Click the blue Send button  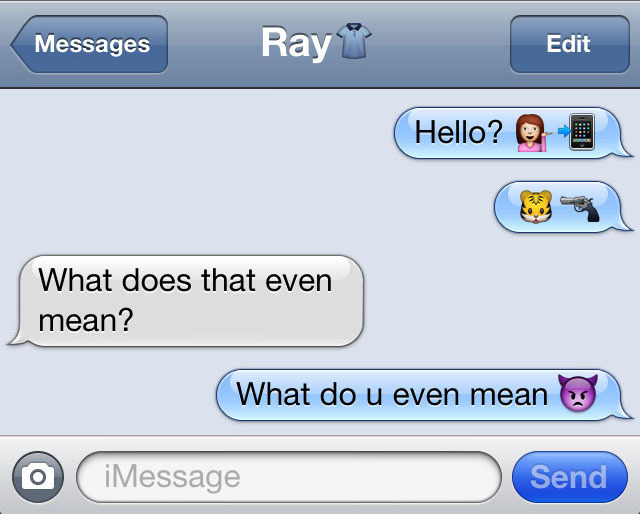[570, 477]
